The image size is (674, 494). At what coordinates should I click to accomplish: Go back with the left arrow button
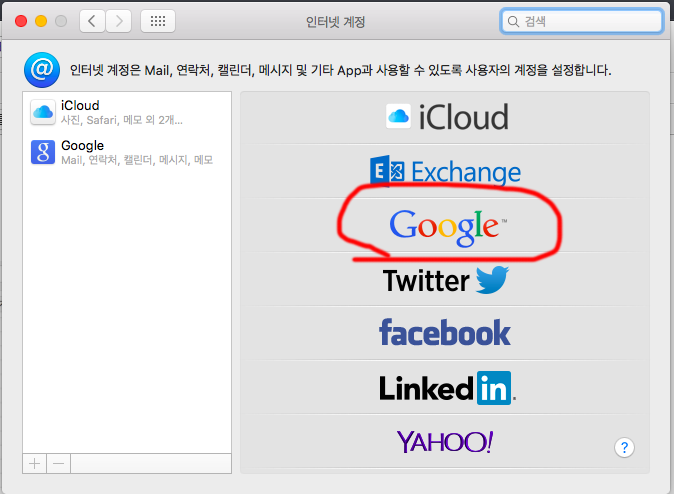[92, 21]
